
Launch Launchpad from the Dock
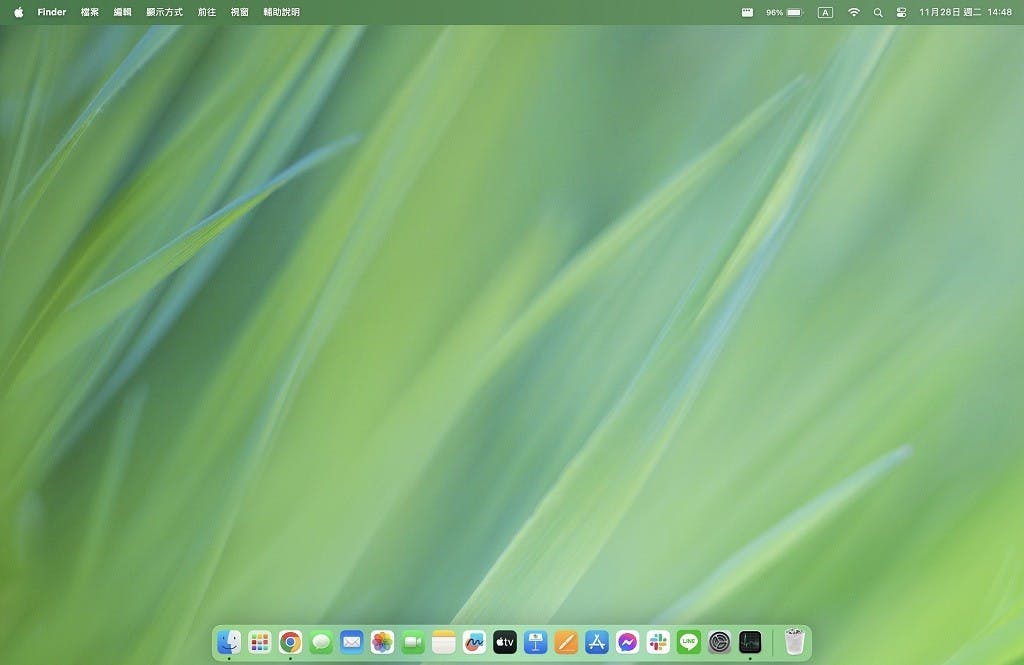[260, 642]
